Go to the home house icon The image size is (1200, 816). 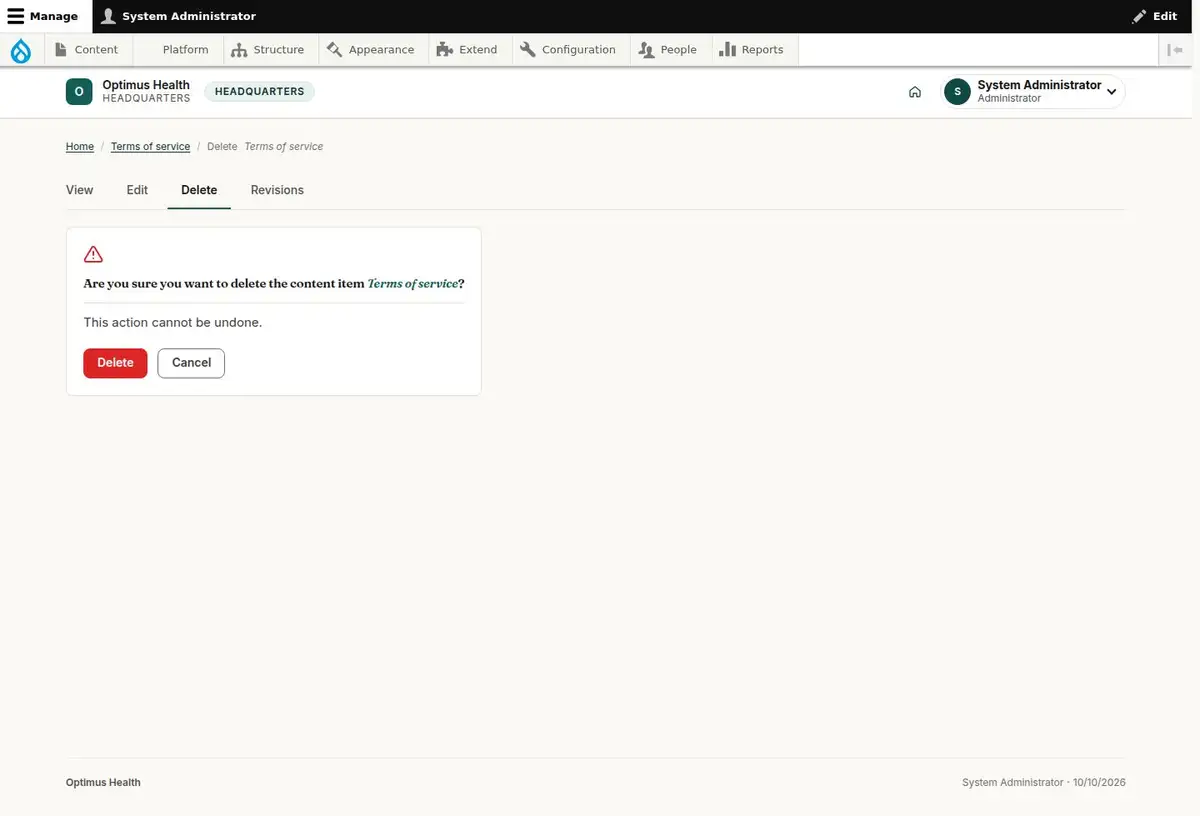(x=915, y=92)
